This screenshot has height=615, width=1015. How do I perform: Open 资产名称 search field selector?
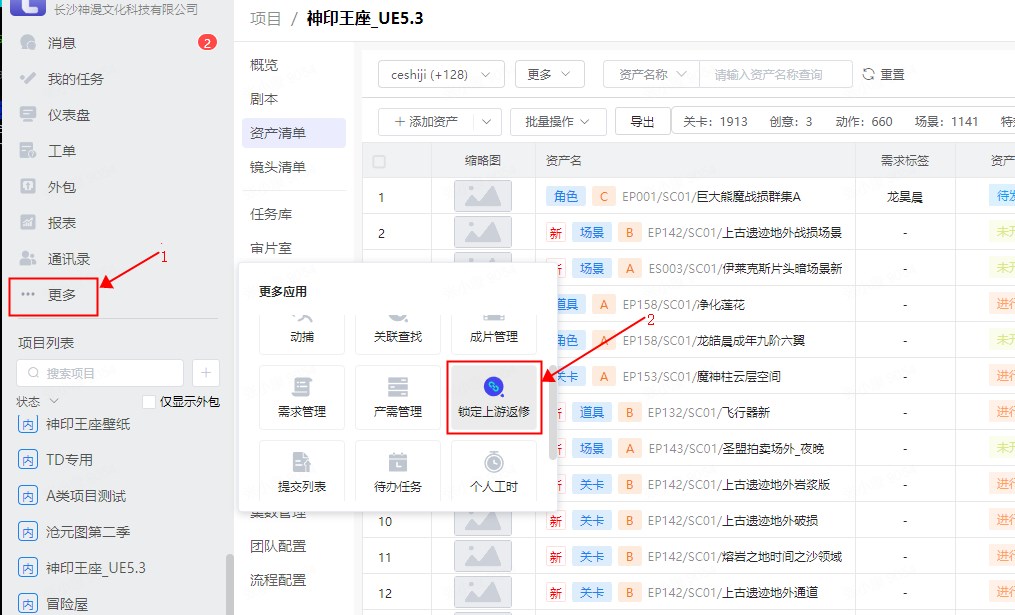click(651, 75)
